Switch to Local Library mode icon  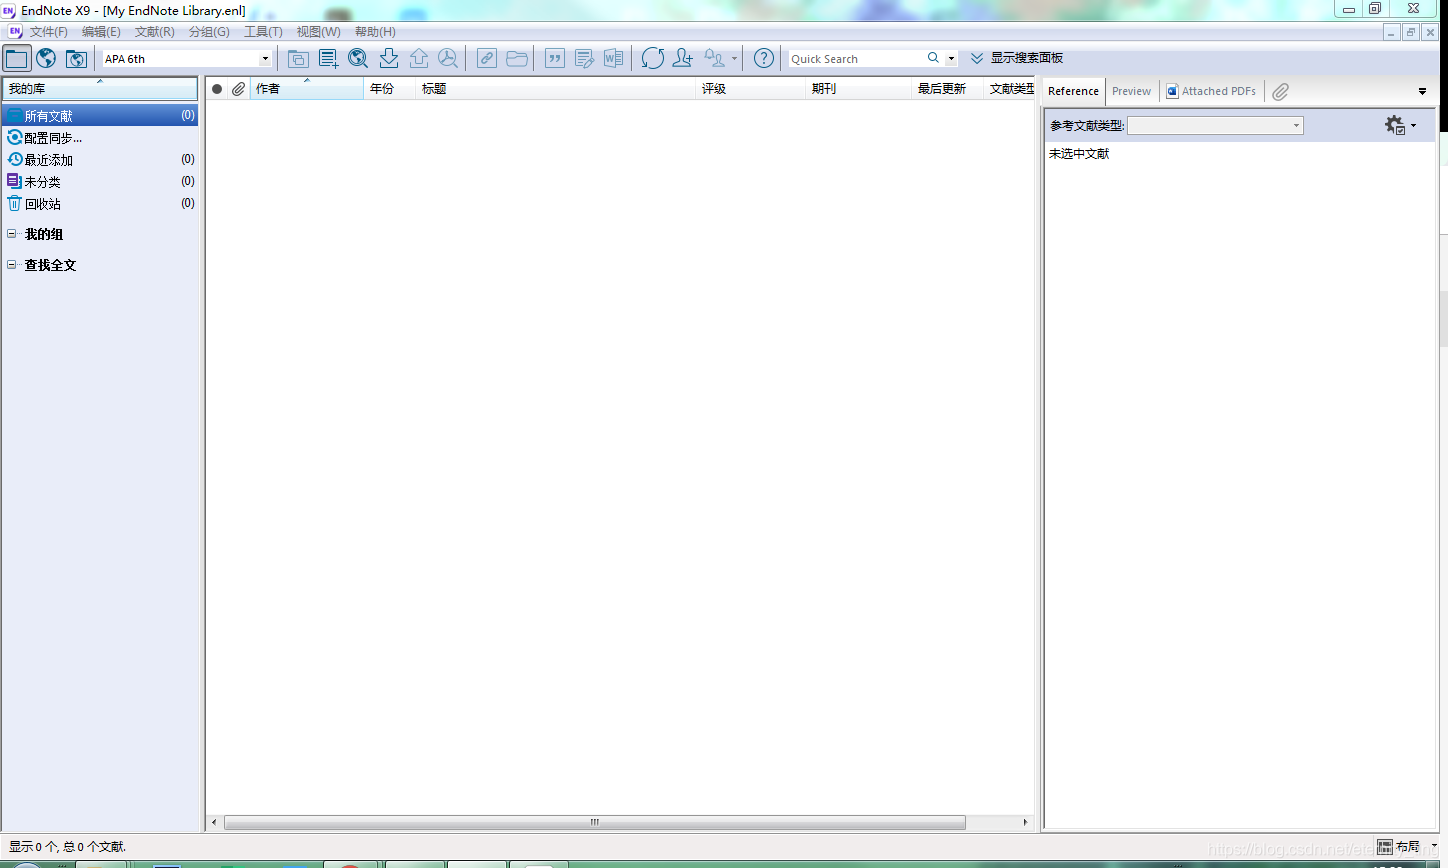coord(17,58)
